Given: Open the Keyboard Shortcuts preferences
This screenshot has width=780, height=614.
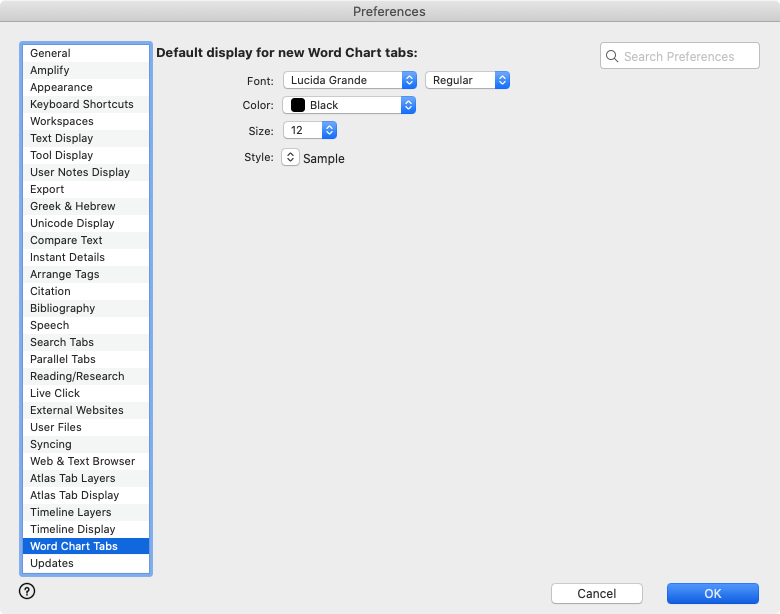Looking at the screenshot, I should point(81,104).
